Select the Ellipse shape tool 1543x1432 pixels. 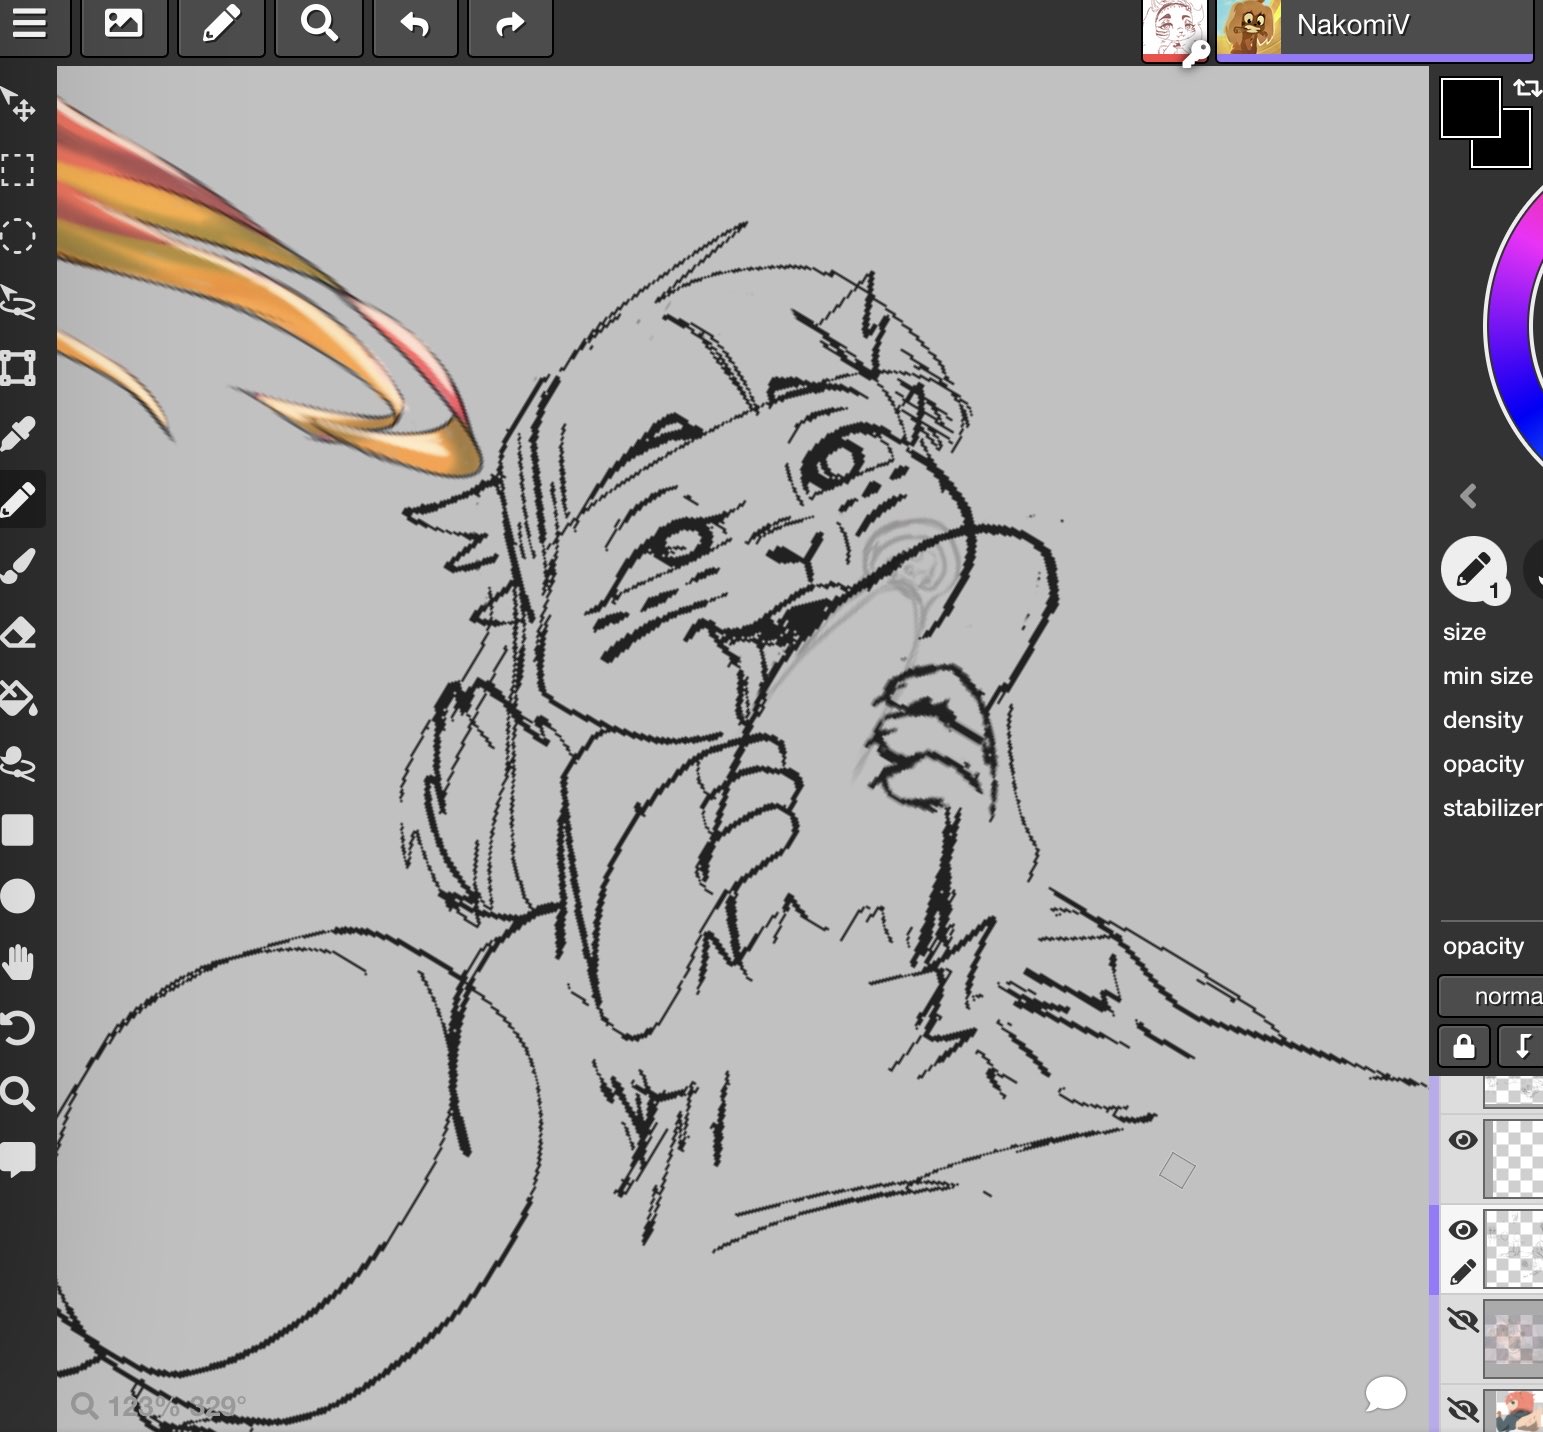18,896
